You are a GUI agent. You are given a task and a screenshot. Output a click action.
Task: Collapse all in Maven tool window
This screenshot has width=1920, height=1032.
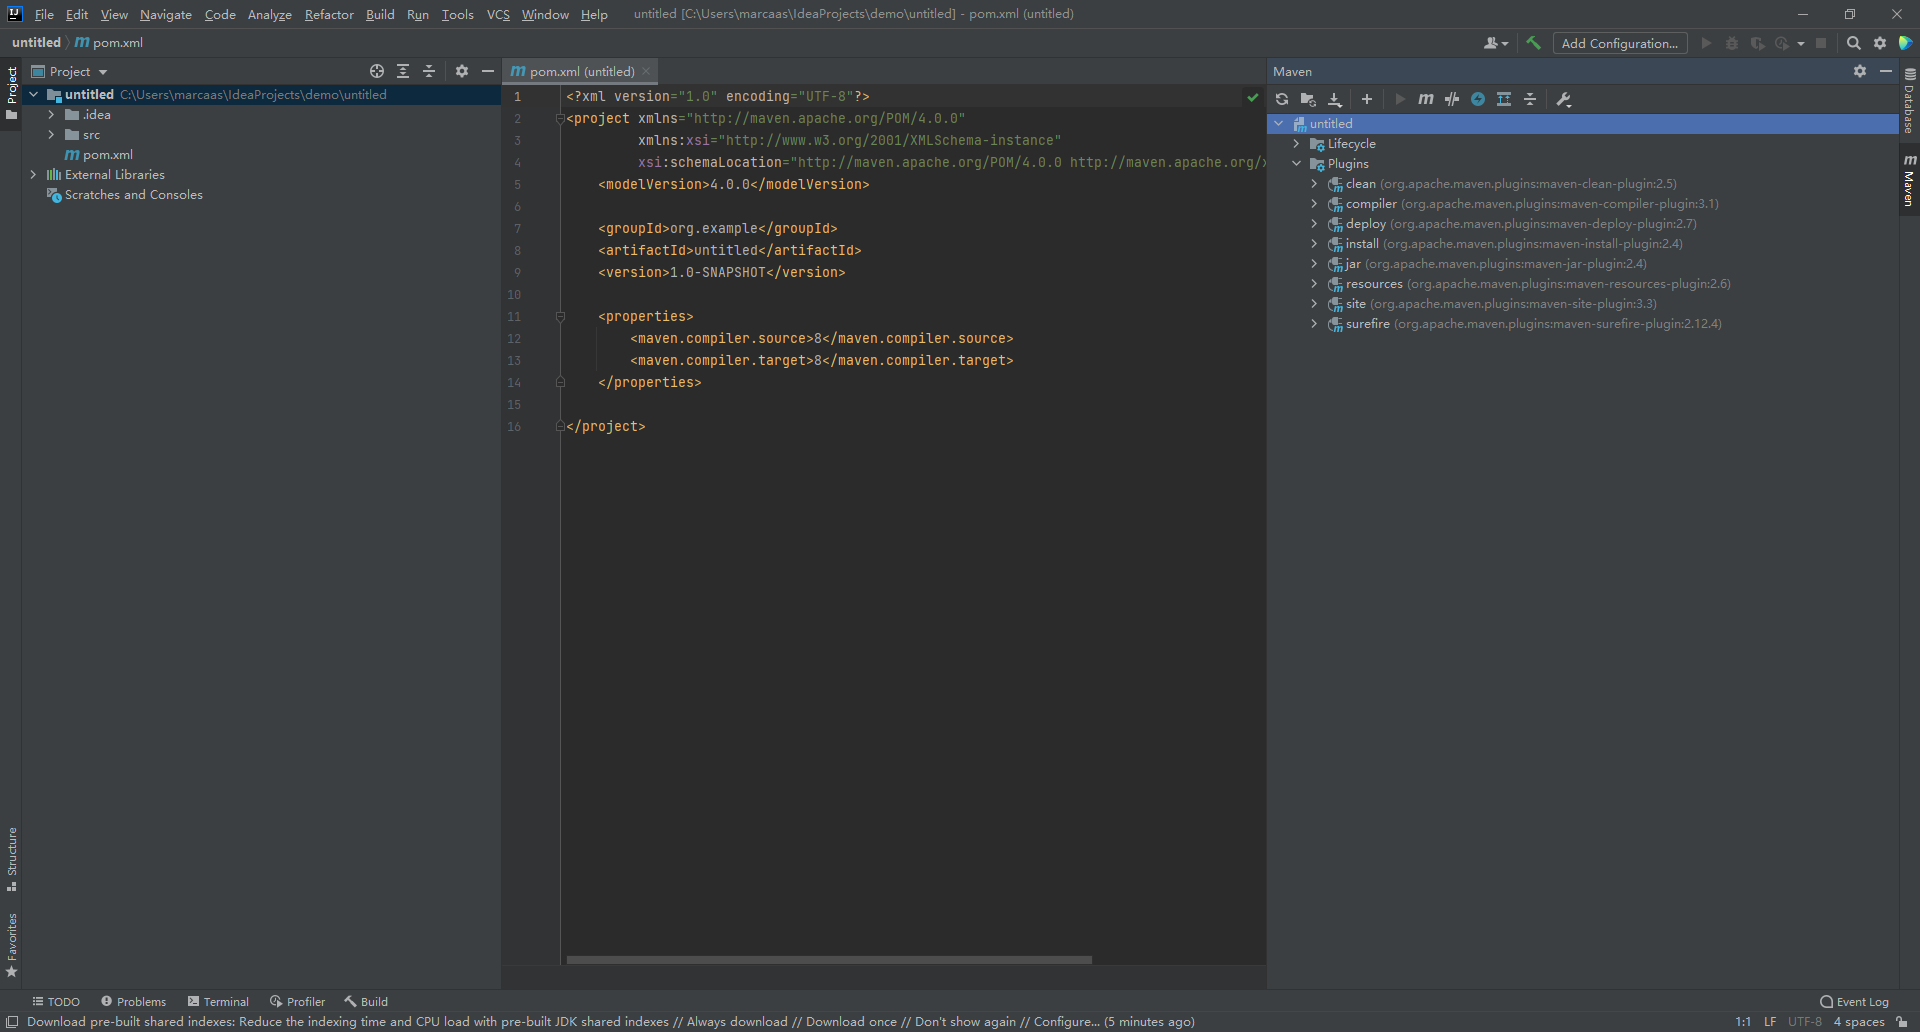1530,99
